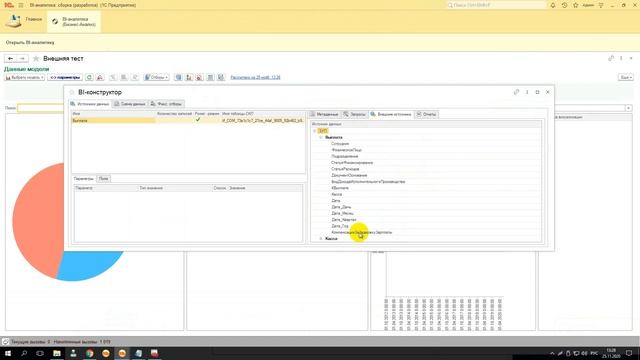Click the global search field in title bar
Screen dimensions: 640x360
pyautogui.click(x=496, y=5)
